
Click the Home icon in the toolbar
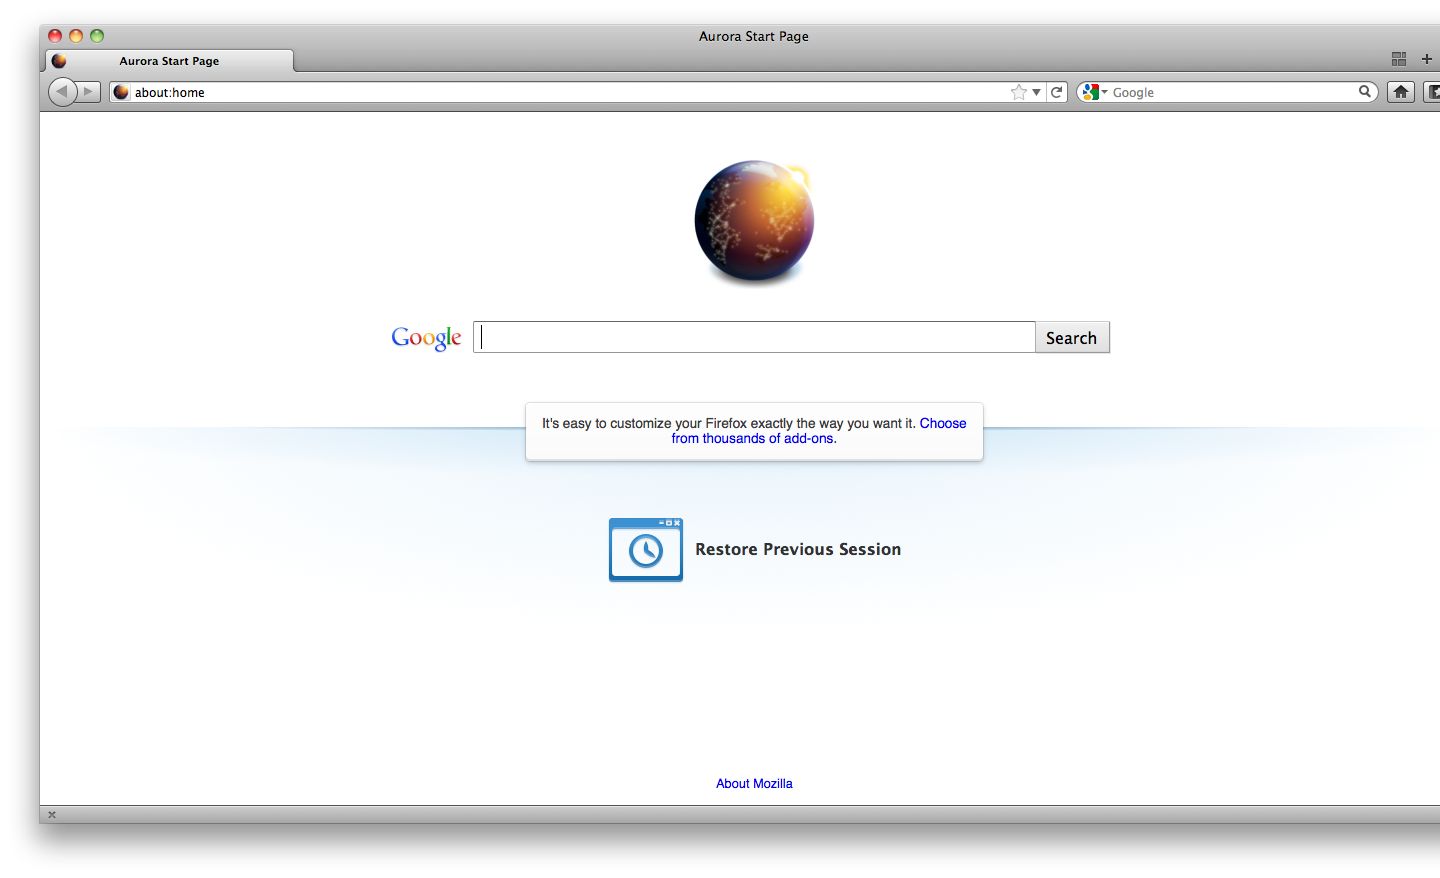pos(1400,92)
